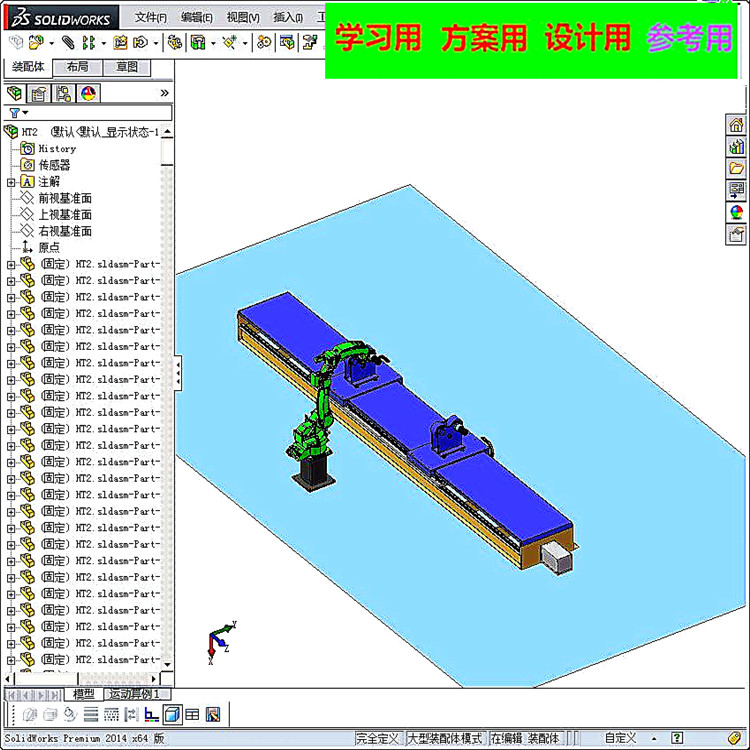Click the picture-with-pencil icon in bottom toolbar
Screen dimensions: 750x750
(213, 715)
